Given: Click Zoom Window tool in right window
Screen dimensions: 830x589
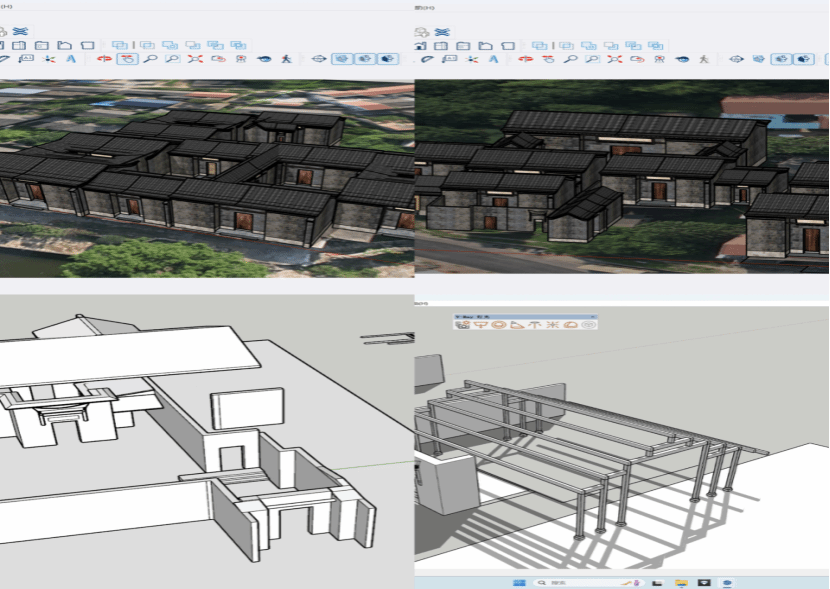Looking at the screenshot, I should 589,59.
